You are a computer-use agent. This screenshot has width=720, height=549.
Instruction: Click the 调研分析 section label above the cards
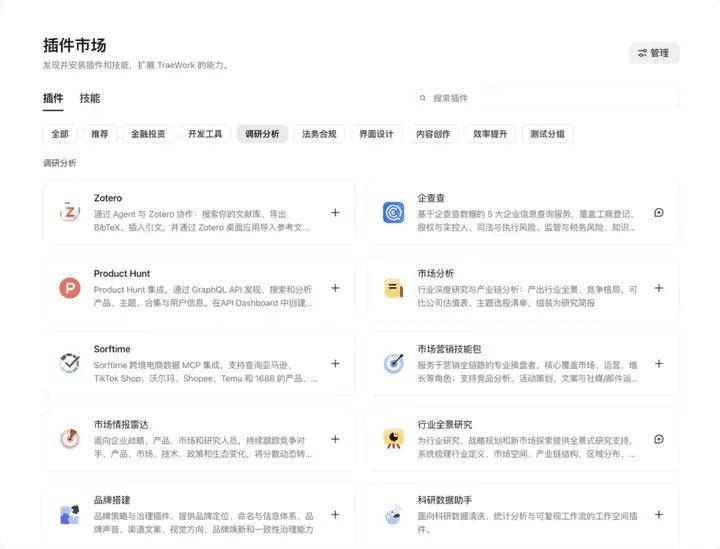pos(60,163)
